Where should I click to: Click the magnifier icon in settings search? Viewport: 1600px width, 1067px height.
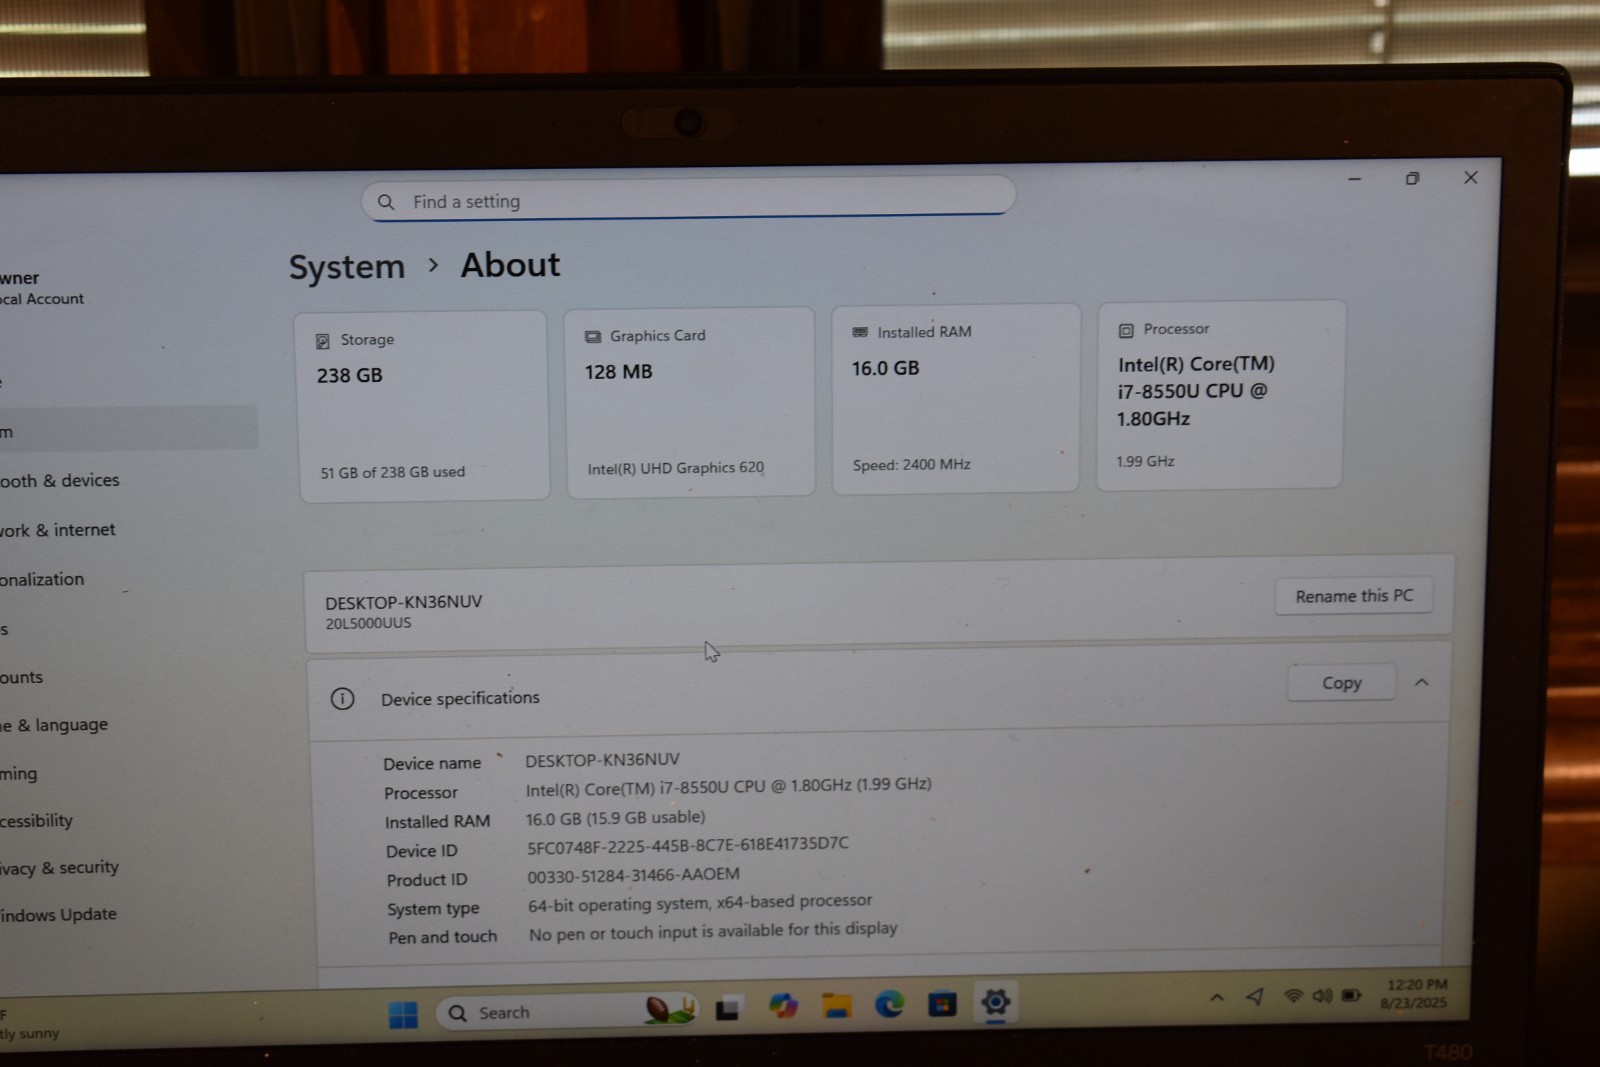coord(386,202)
